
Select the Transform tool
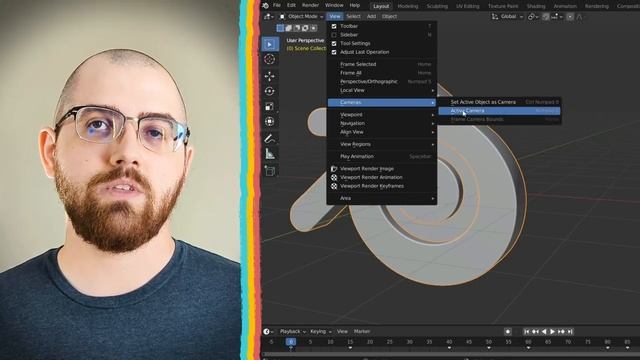[269, 122]
